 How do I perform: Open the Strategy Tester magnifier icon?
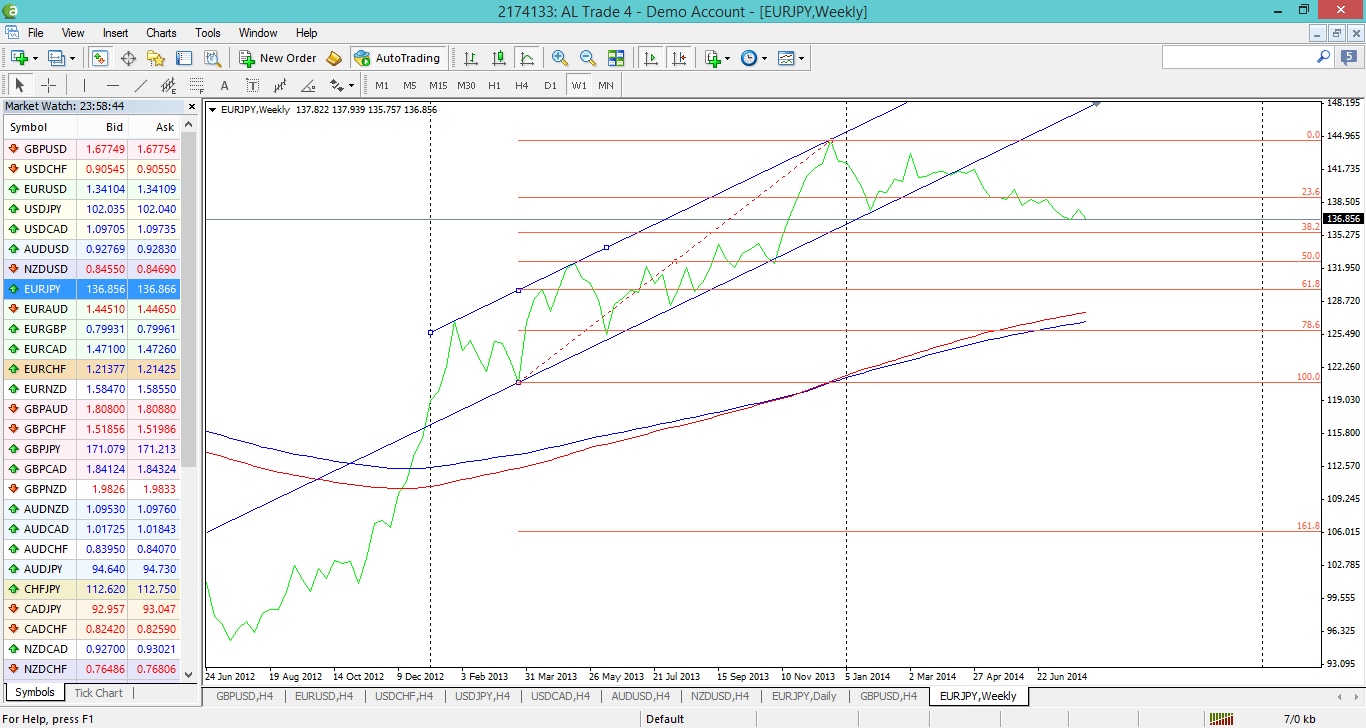point(212,58)
